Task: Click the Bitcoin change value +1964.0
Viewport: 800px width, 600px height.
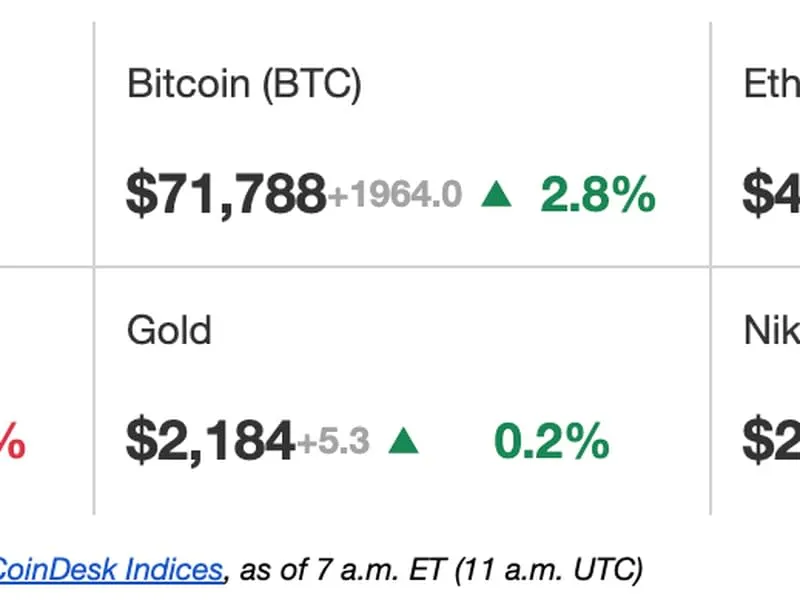Action: pos(395,195)
